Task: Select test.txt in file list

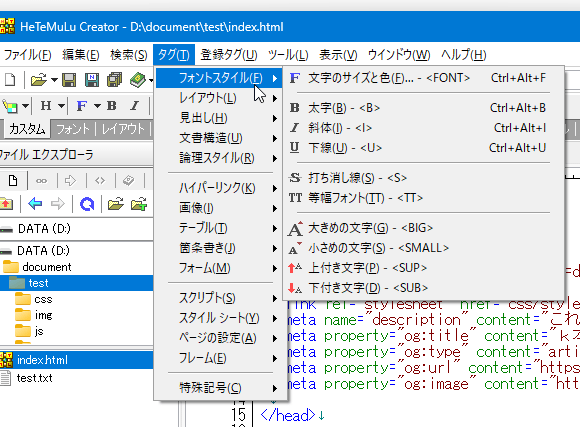Action: [x=34, y=378]
